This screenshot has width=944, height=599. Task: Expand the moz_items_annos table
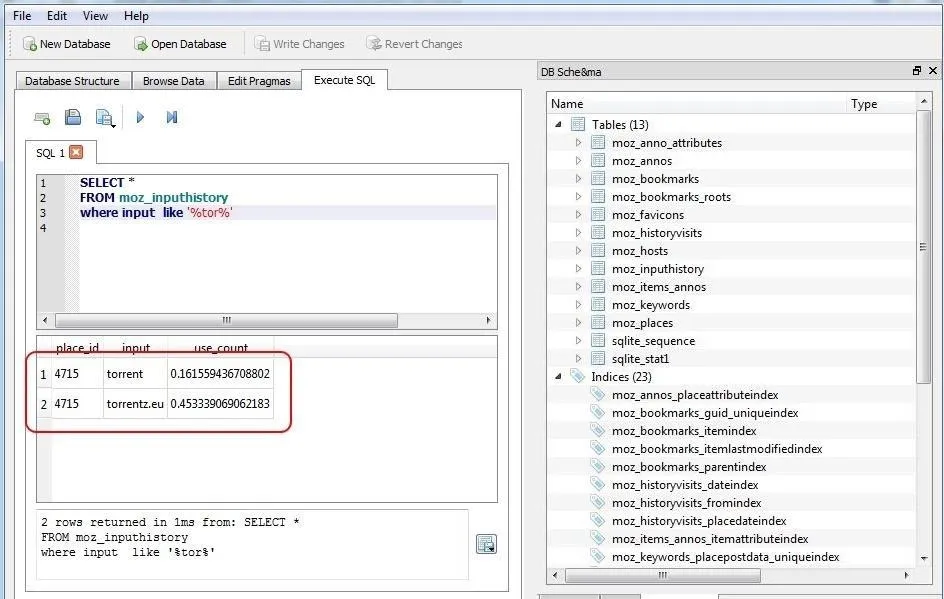(579, 287)
